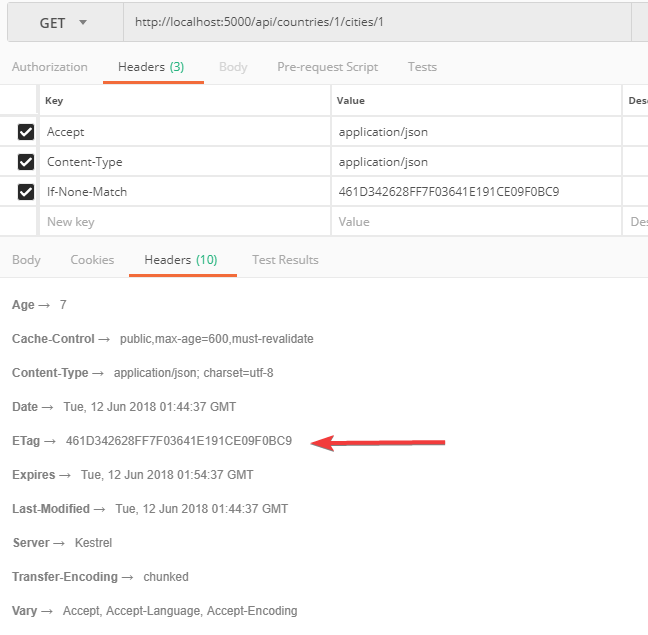Click the New key placeholder field

coord(185,222)
